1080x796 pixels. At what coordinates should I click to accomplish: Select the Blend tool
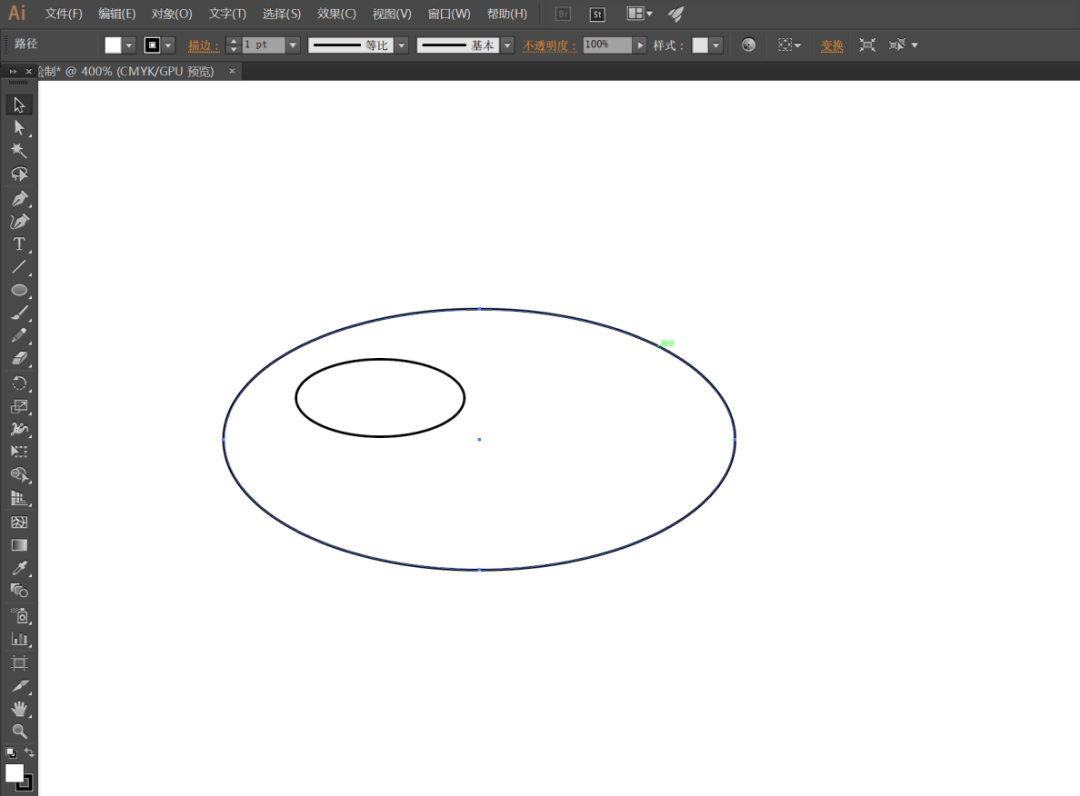19,591
